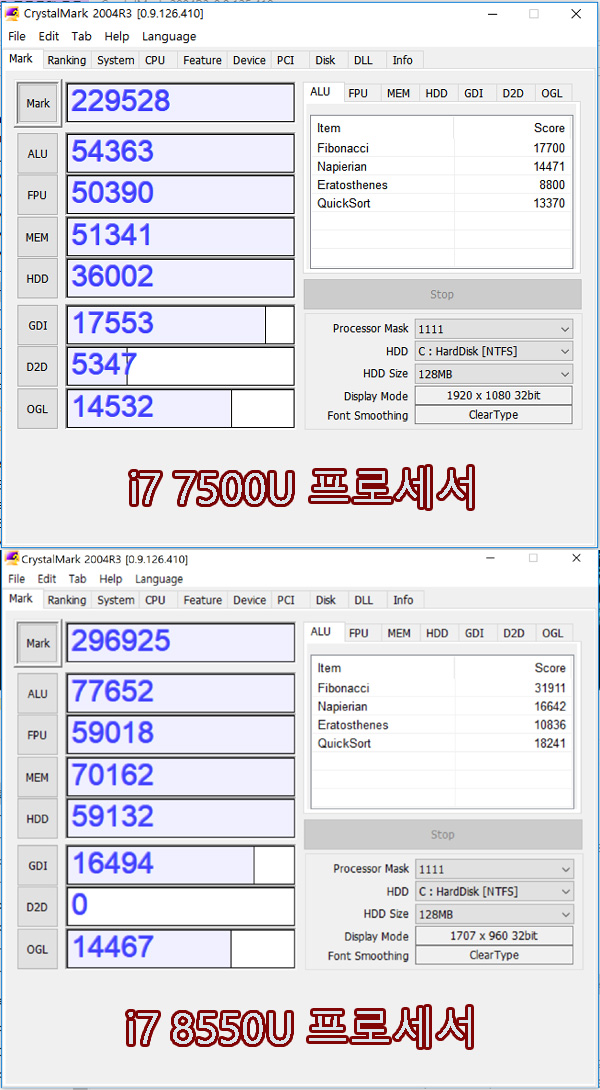
Task: Click Display Mode field showing 1920 x 1080 32bit
Action: point(494,396)
